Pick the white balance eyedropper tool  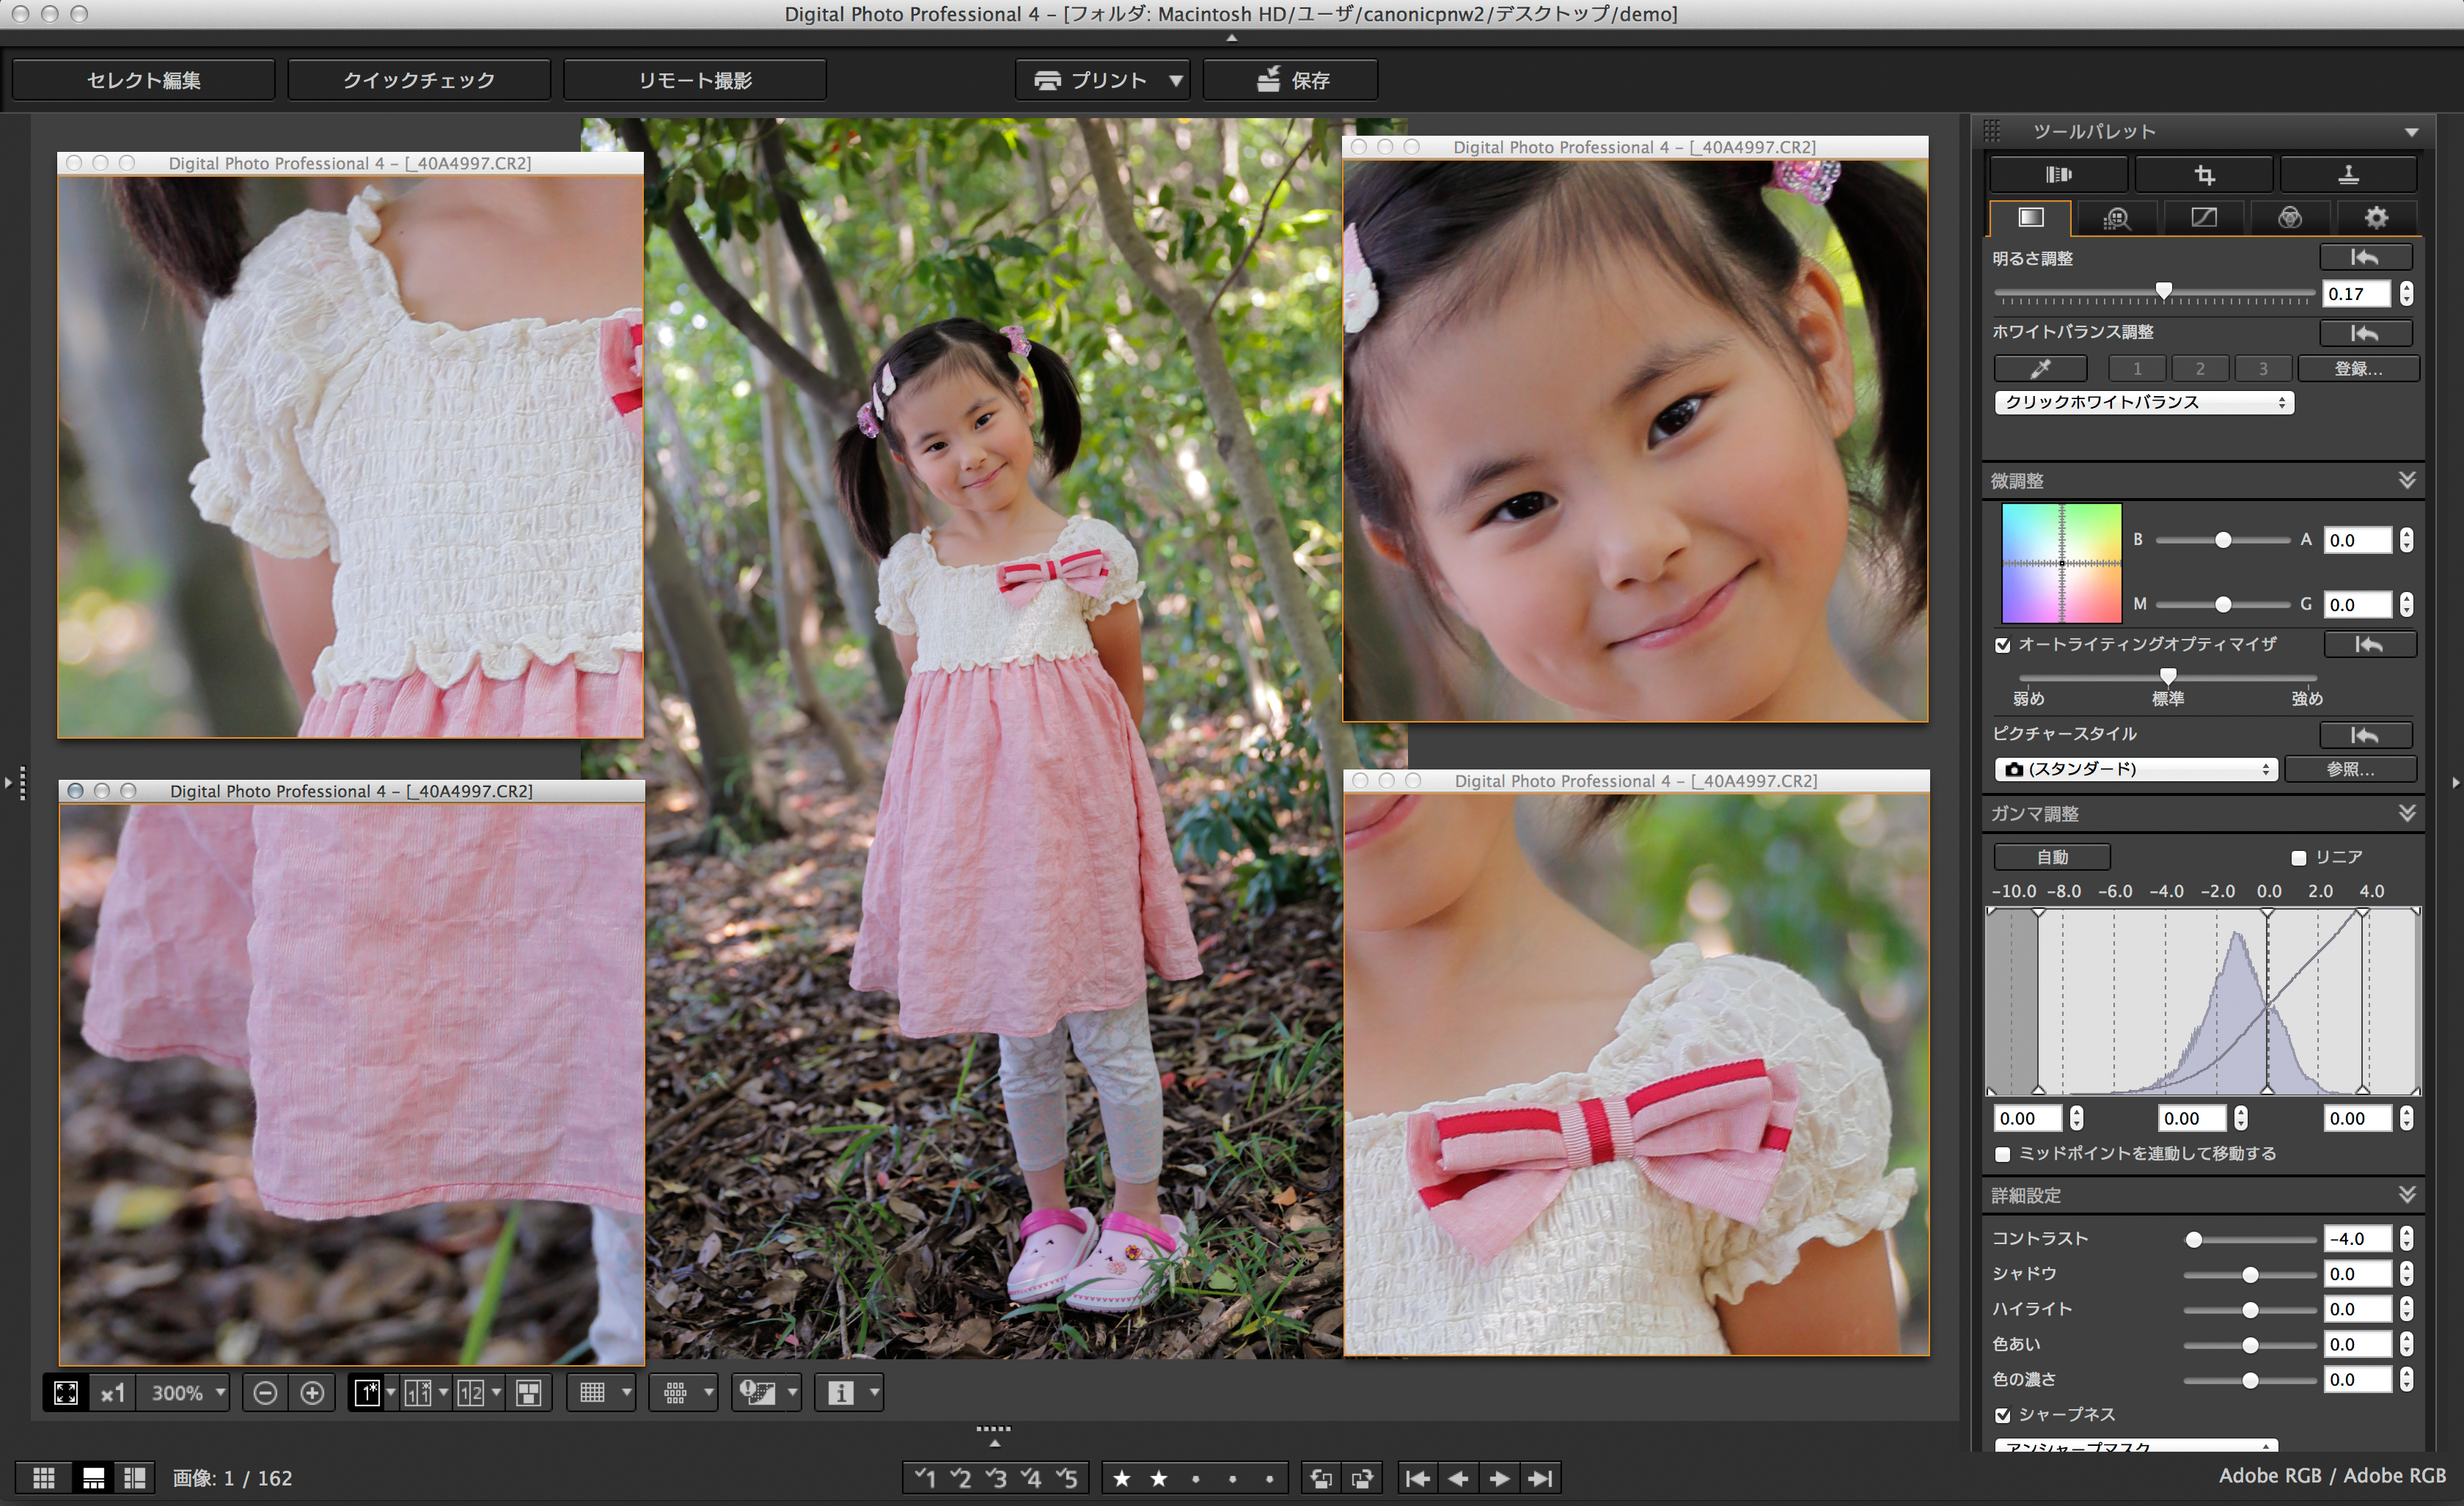pos(2040,368)
